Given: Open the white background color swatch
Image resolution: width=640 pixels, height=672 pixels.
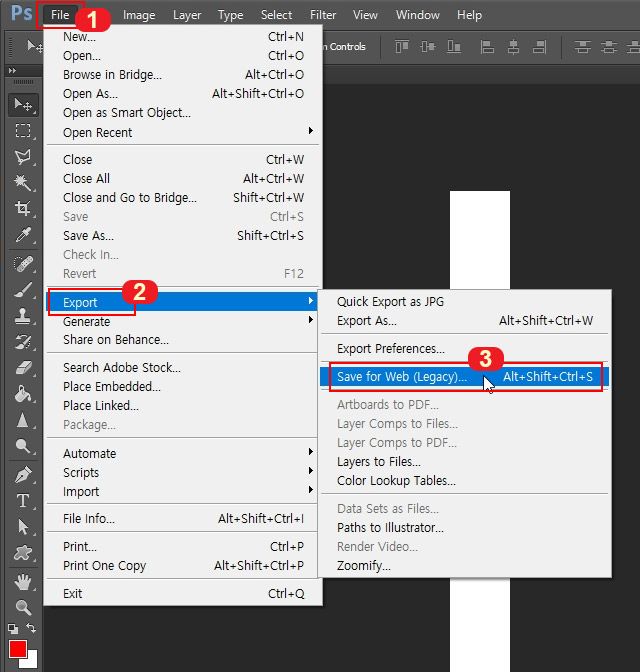Looking at the screenshot, I should [33, 662].
